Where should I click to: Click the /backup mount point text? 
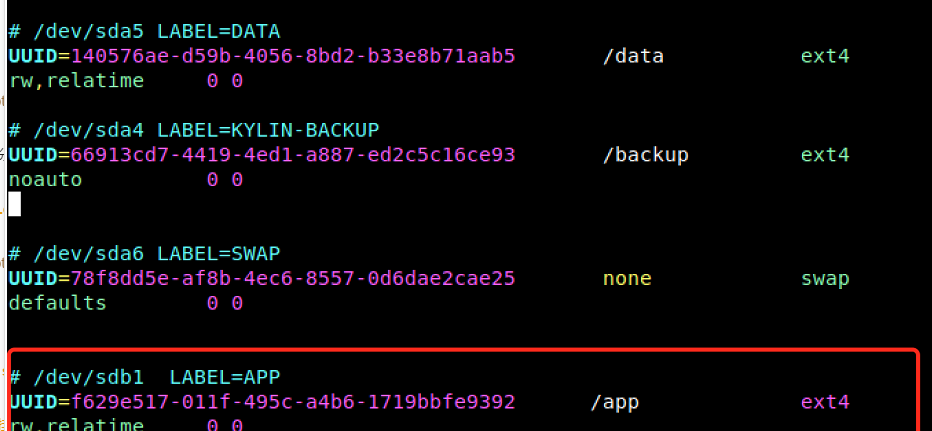[x=645, y=155]
